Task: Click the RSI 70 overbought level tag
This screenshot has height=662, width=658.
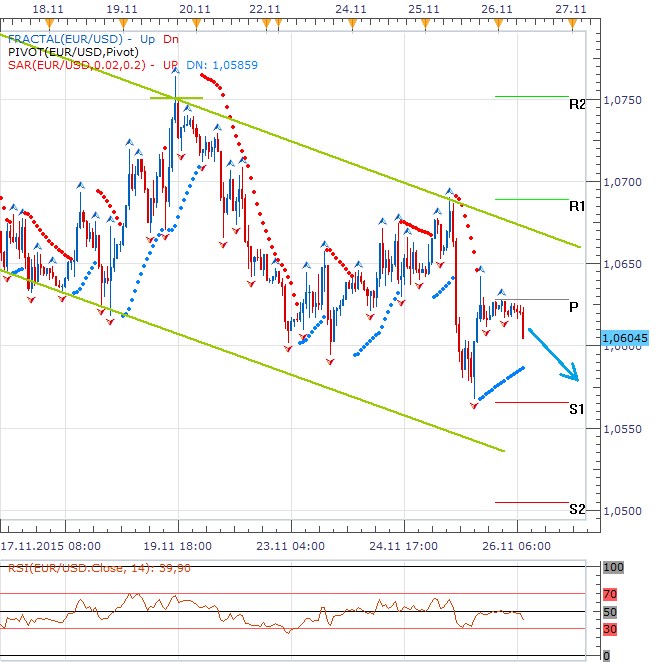Action: pos(611,595)
